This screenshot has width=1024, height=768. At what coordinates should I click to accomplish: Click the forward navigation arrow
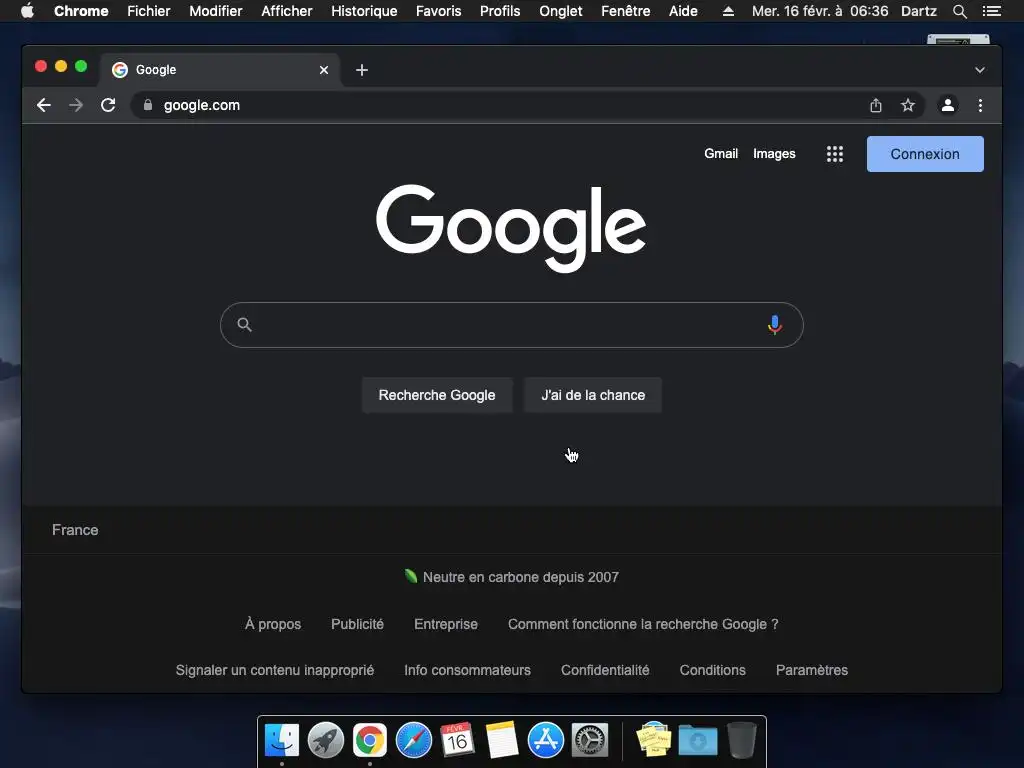76,105
